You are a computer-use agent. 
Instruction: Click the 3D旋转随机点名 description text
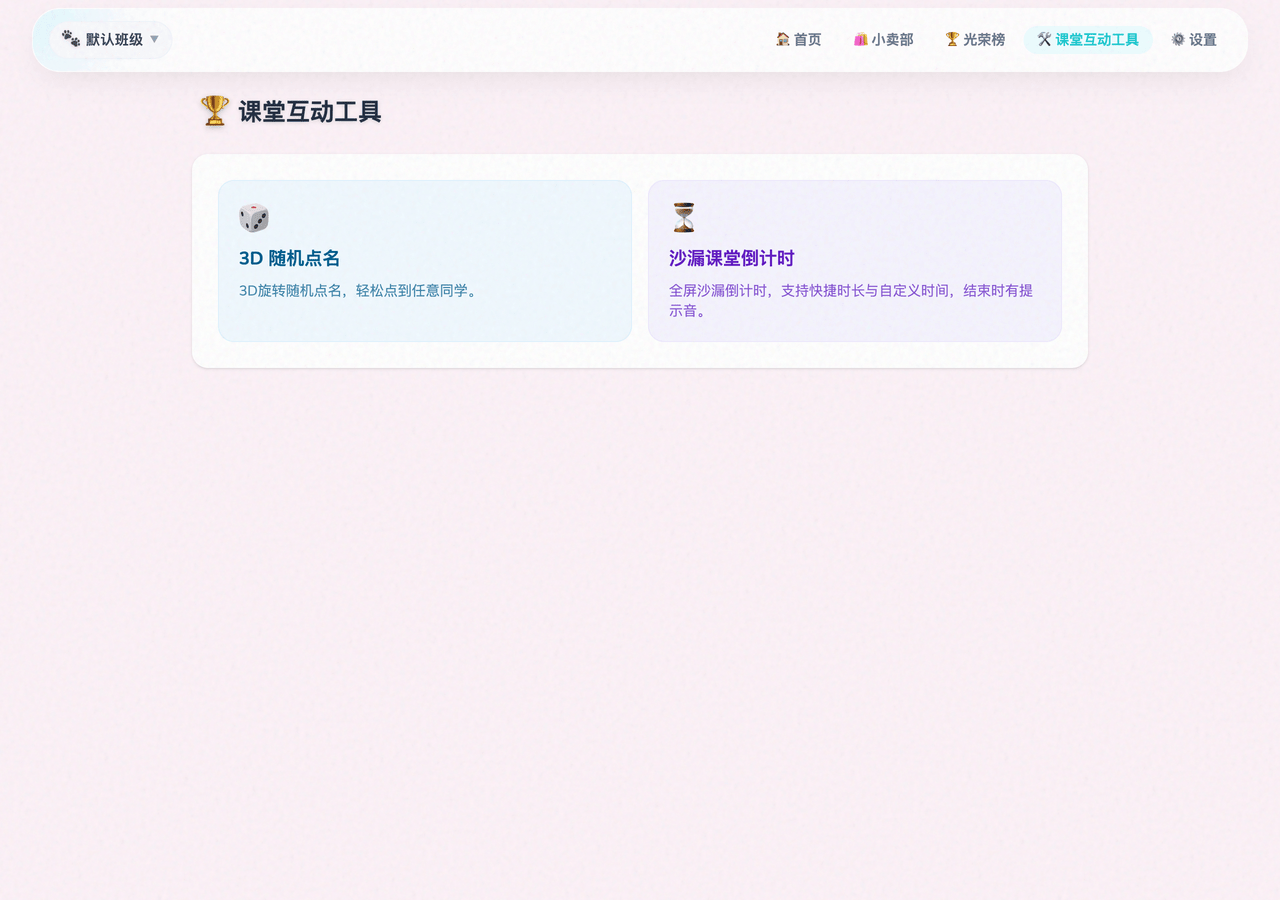[360, 291]
